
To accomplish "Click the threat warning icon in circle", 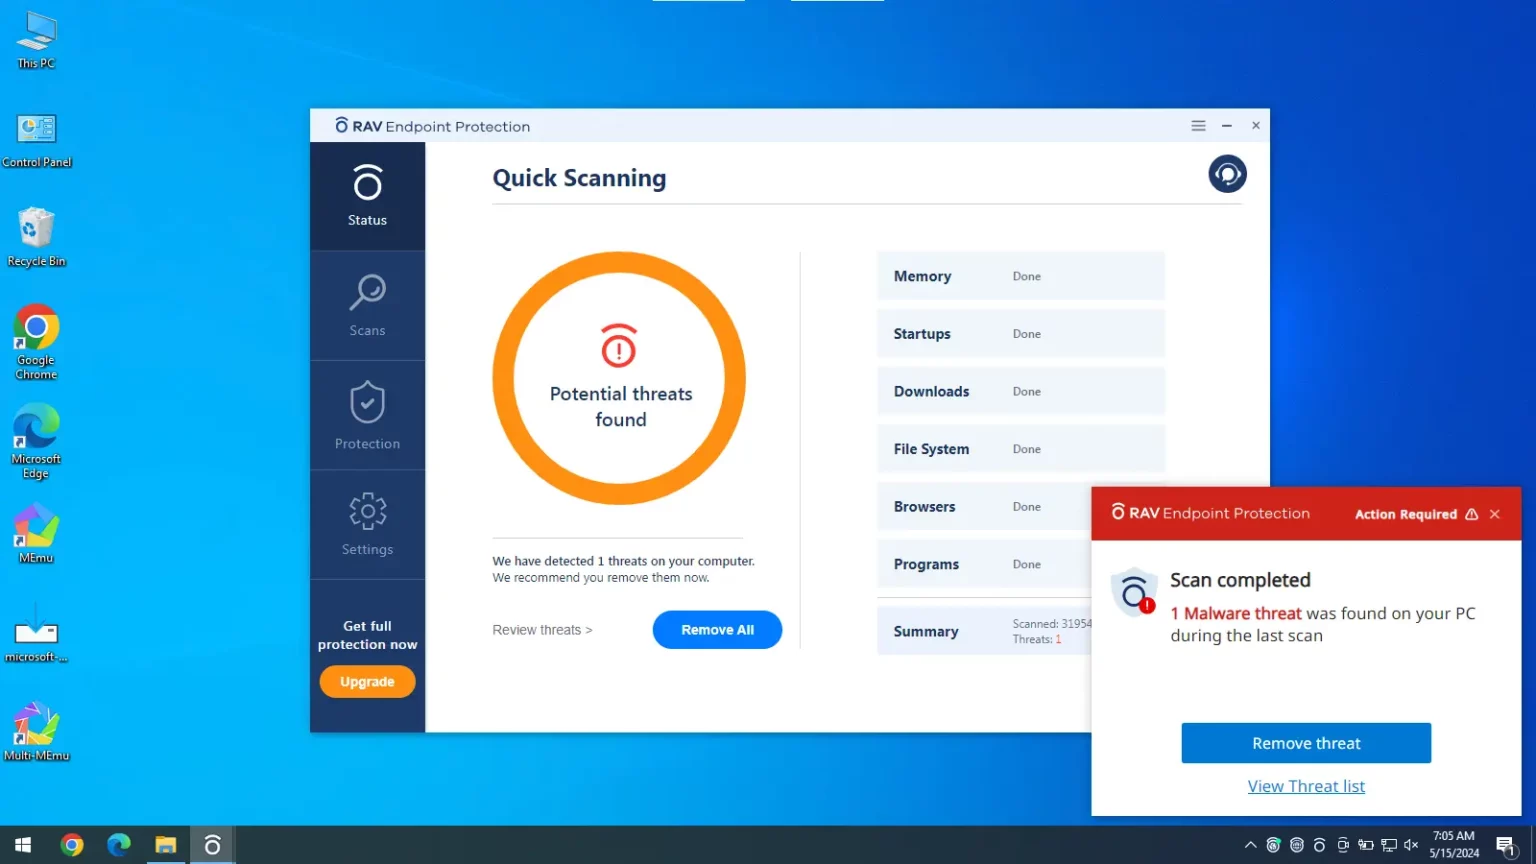I will [x=619, y=346].
